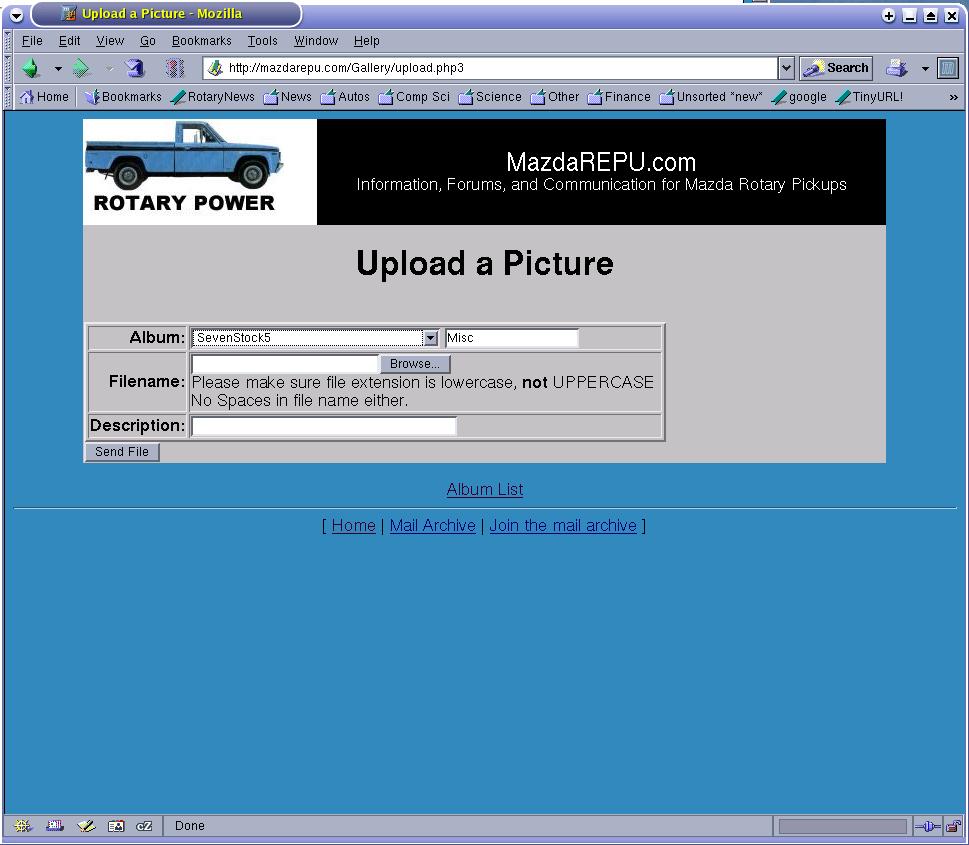Open the Home bookmark in the personal toolbar

click(x=44, y=97)
